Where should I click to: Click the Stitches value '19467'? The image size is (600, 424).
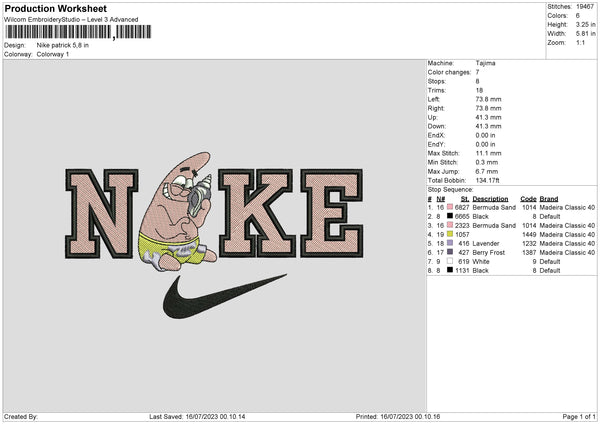coord(585,7)
